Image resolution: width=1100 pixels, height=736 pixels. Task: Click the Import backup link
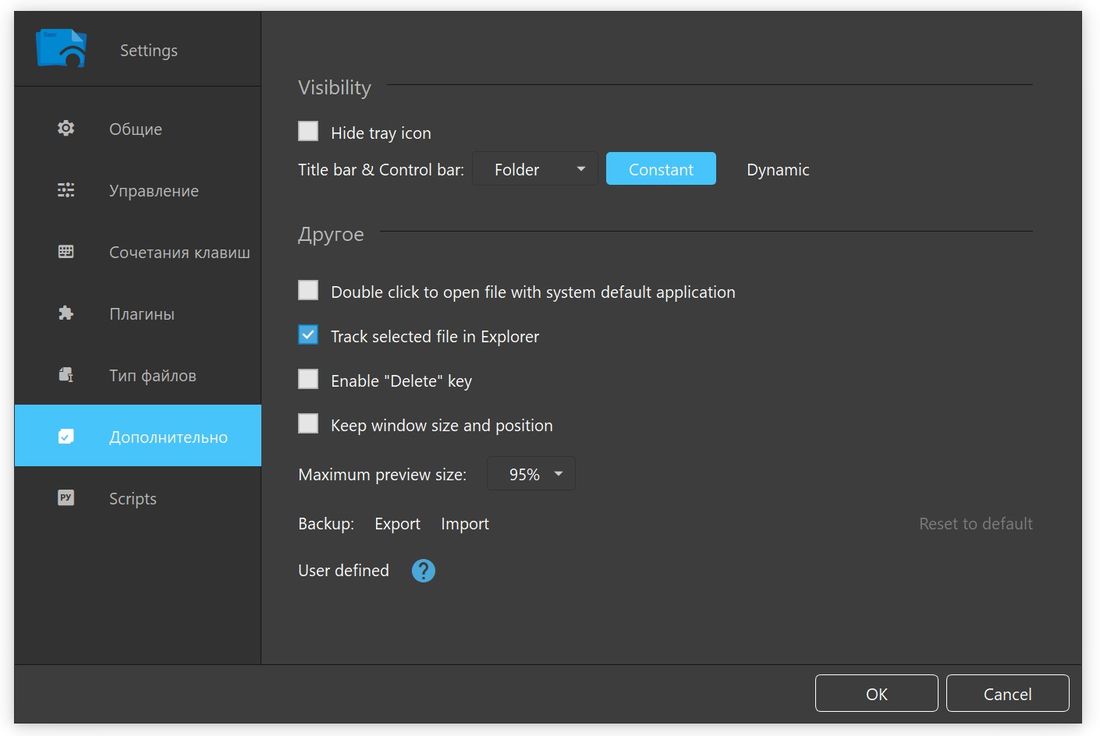point(464,523)
